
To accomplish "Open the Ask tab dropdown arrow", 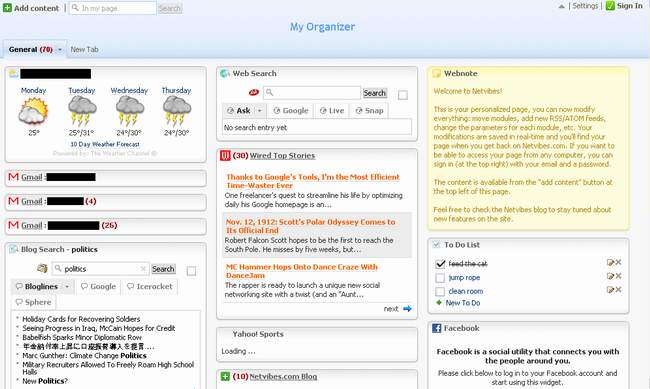I will [260, 111].
